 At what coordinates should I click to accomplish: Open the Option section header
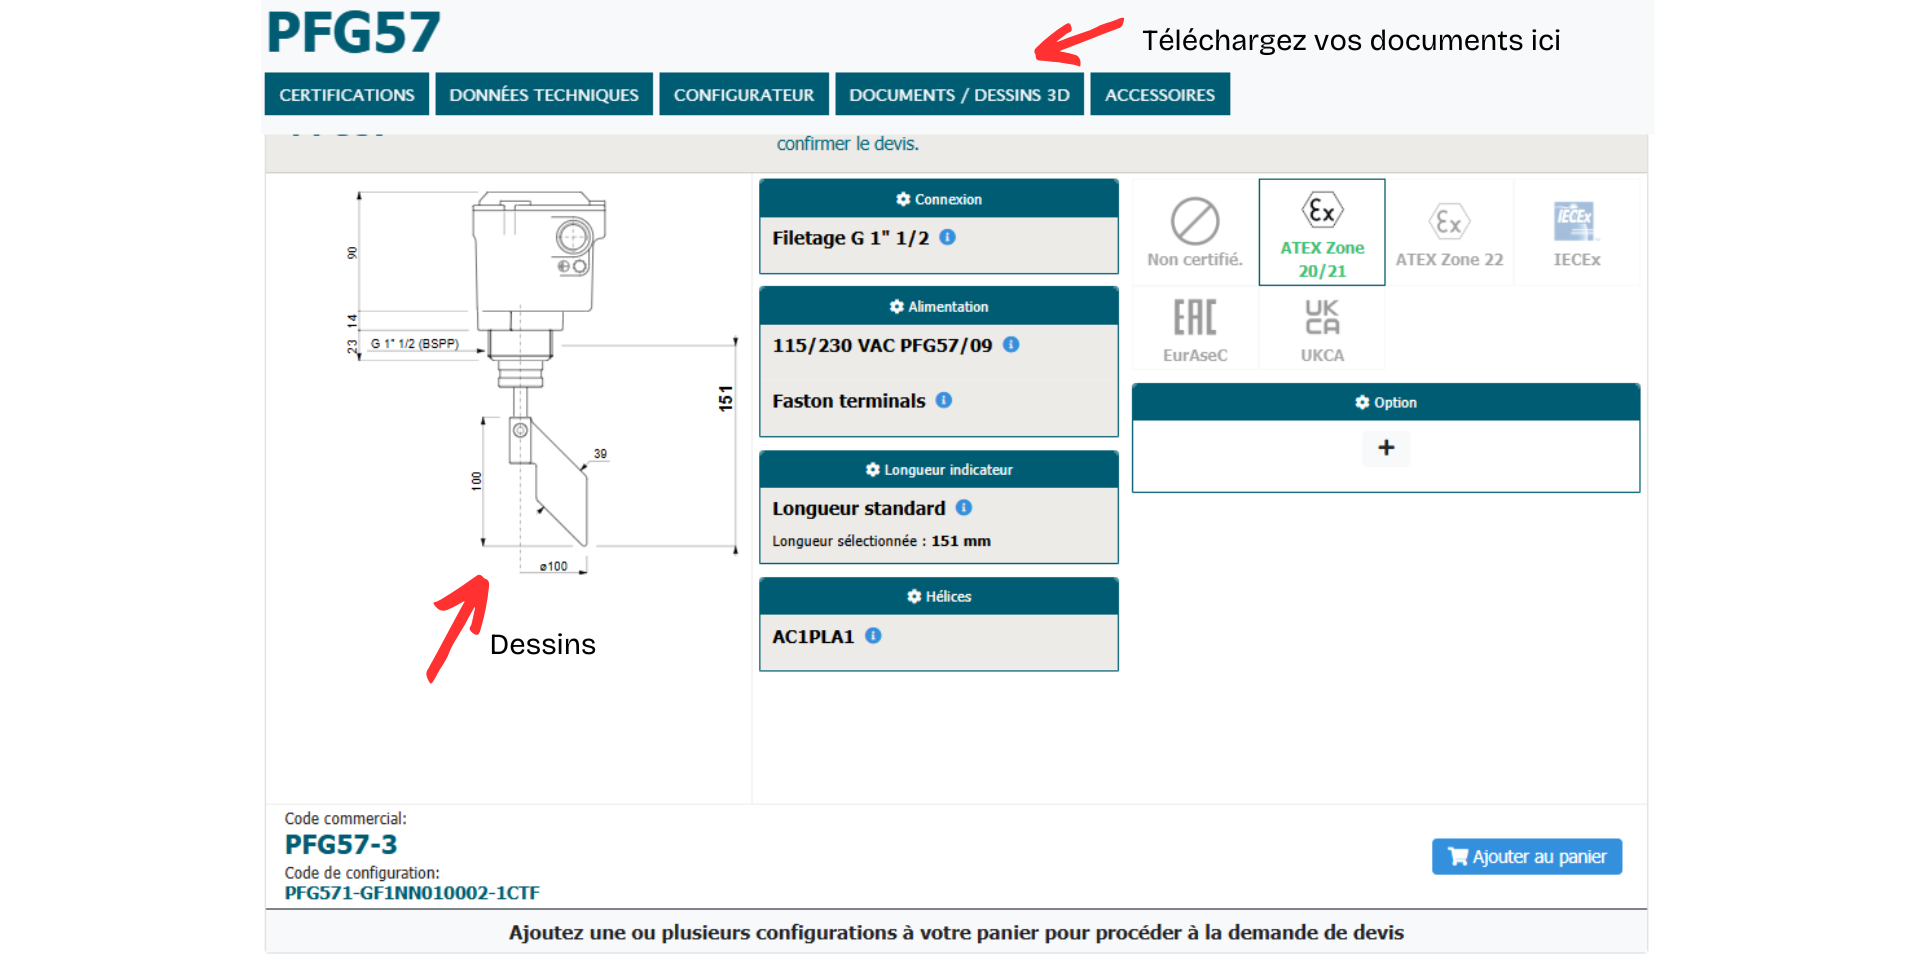(x=1386, y=402)
